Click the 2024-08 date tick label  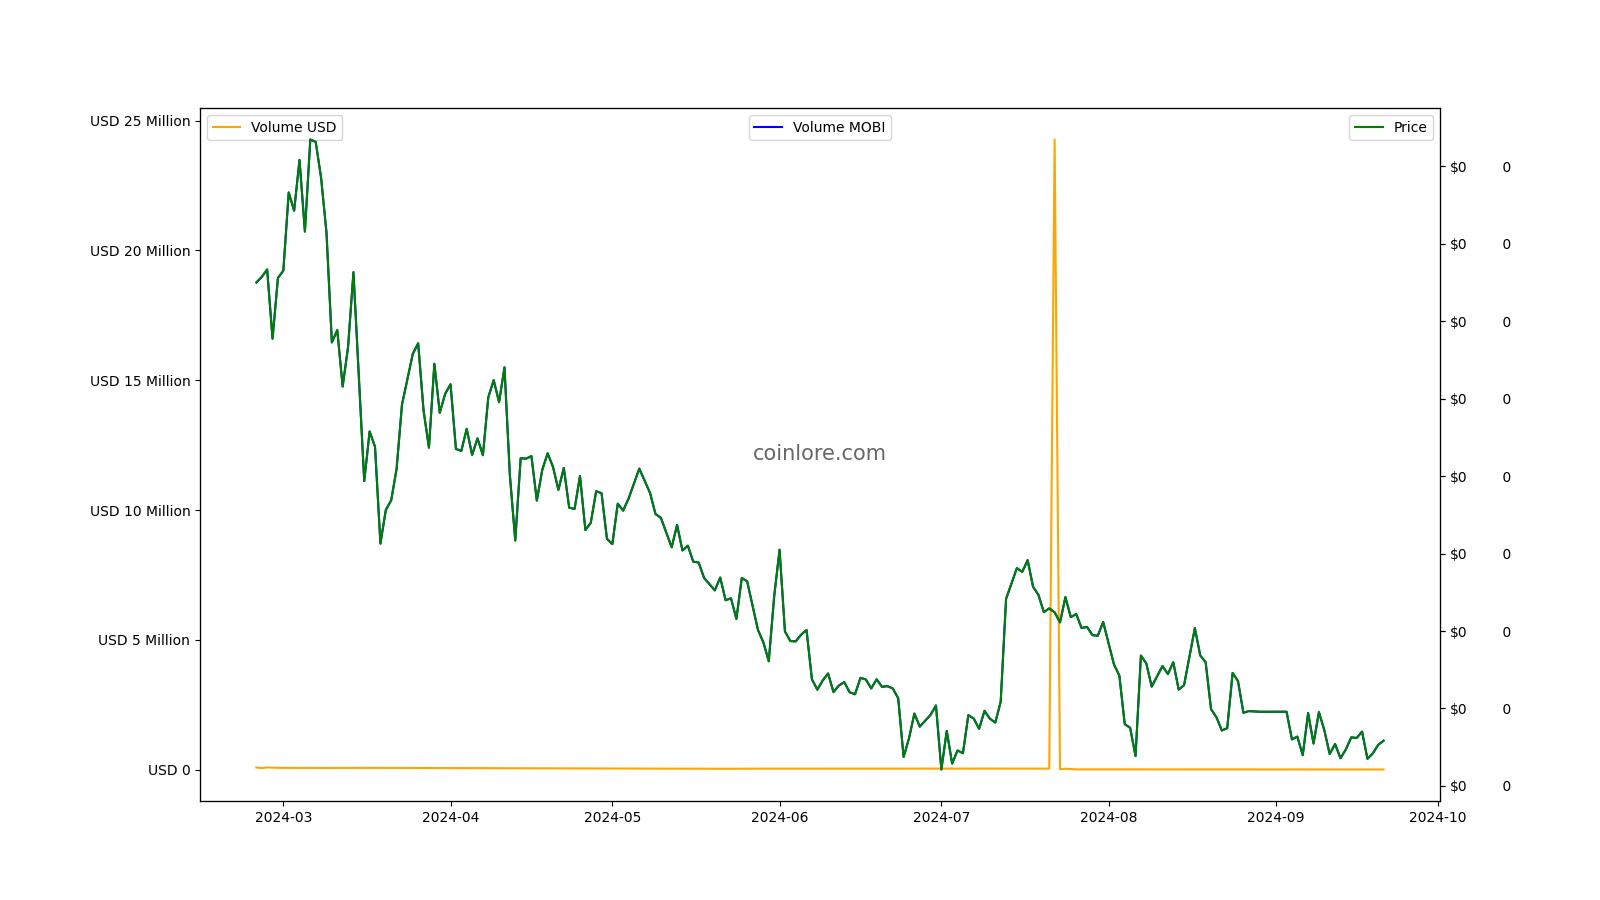[1108, 817]
